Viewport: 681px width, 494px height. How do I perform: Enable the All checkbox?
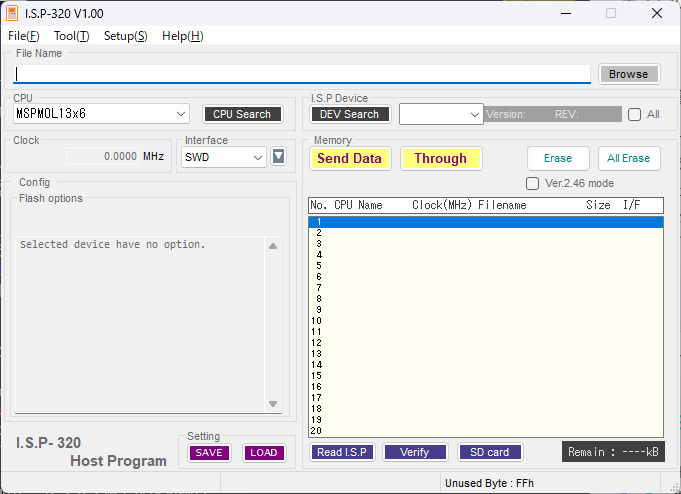(634, 114)
